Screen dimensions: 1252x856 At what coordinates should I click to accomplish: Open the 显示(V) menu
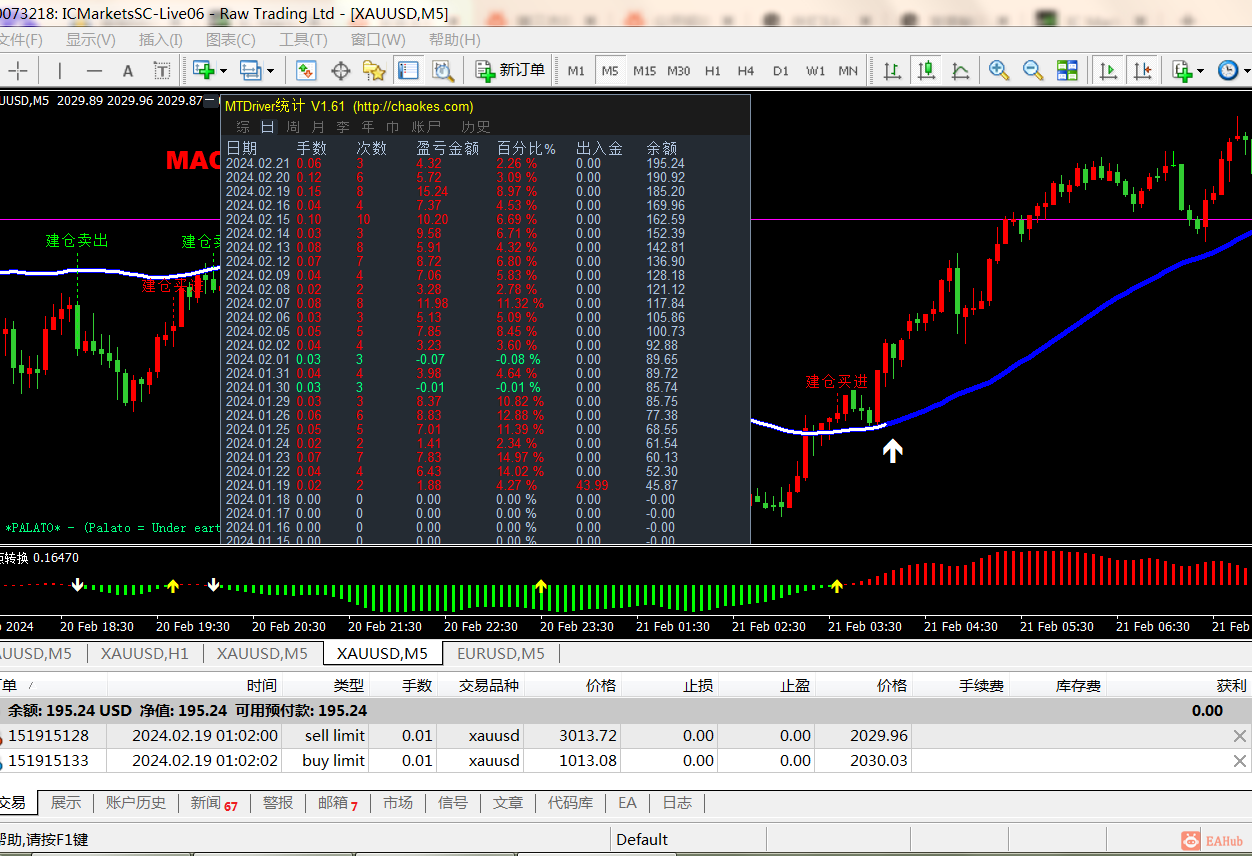(x=91, y=39)
